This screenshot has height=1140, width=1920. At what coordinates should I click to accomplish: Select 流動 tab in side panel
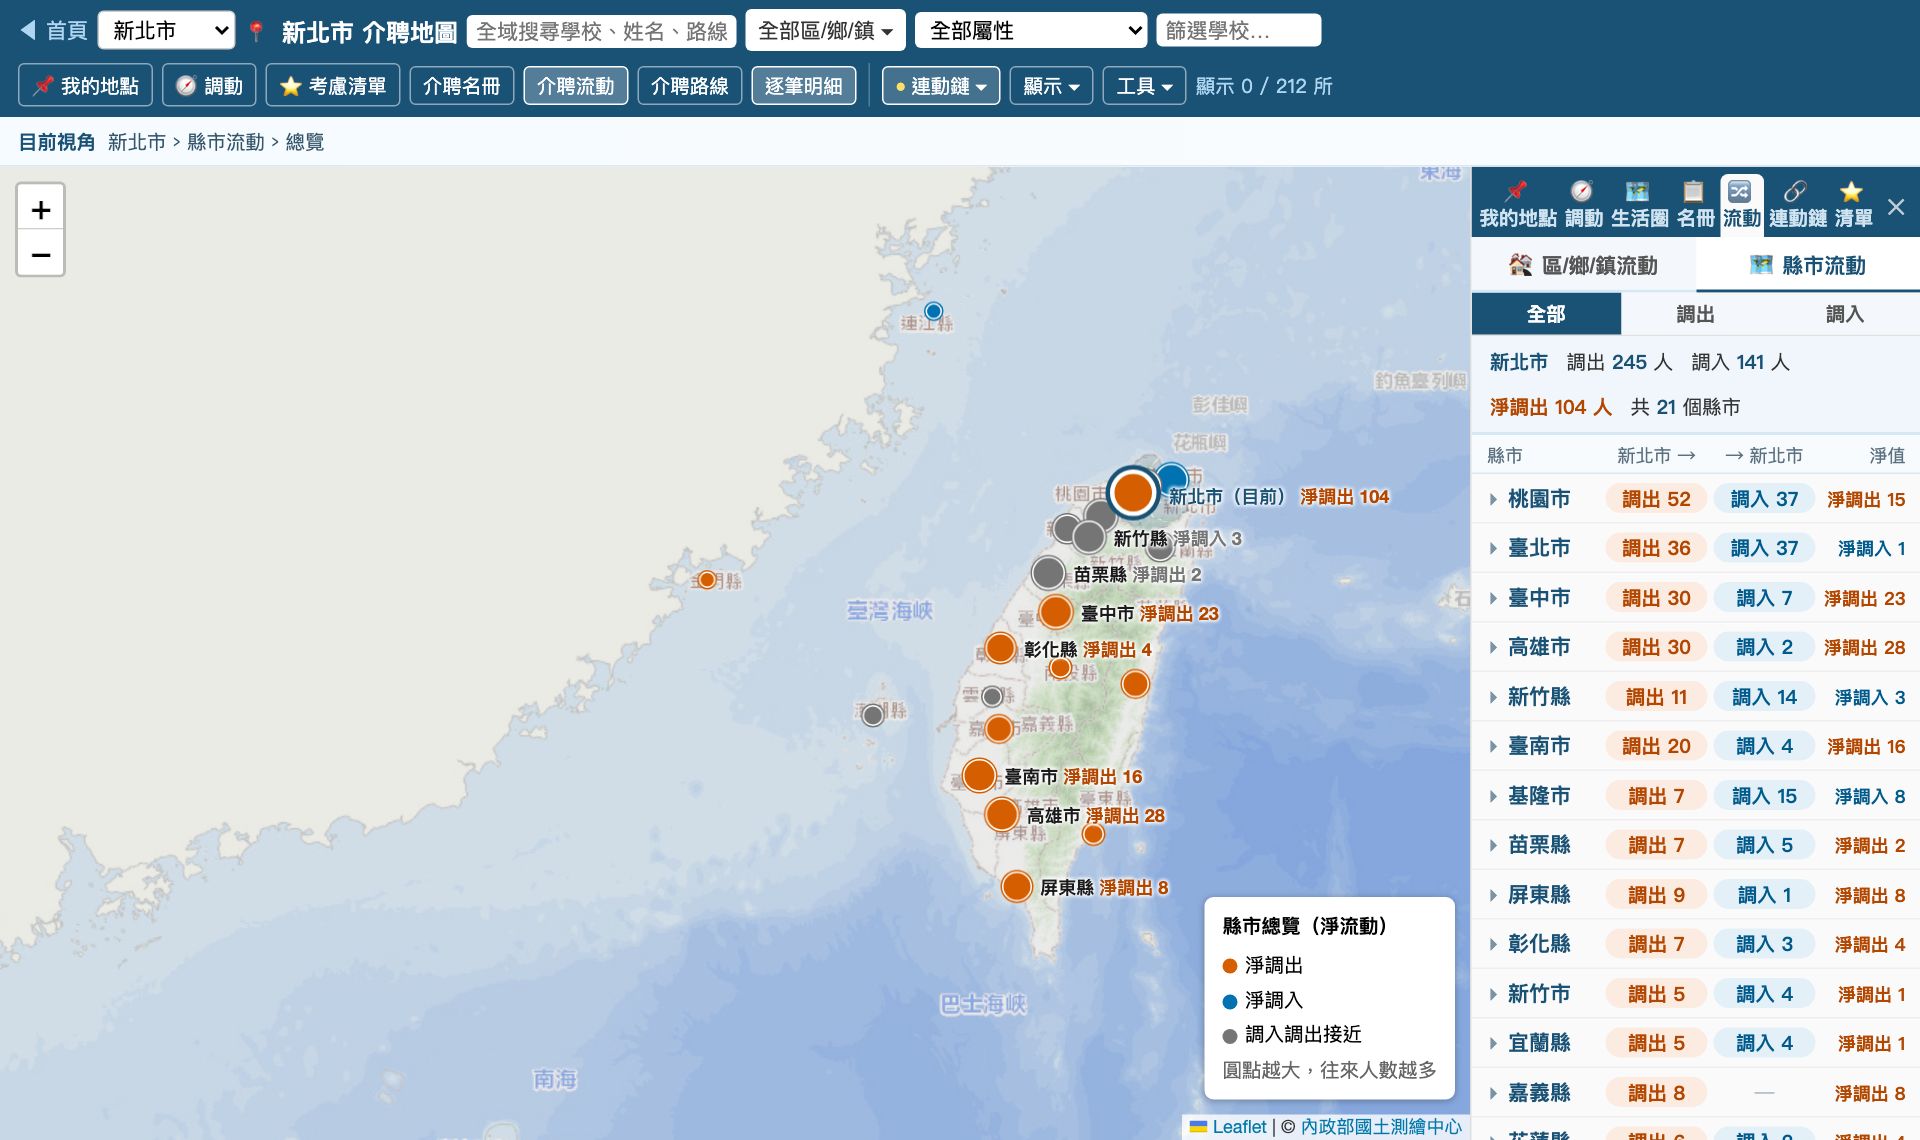pyautogui.click(x=1741, y=205)
